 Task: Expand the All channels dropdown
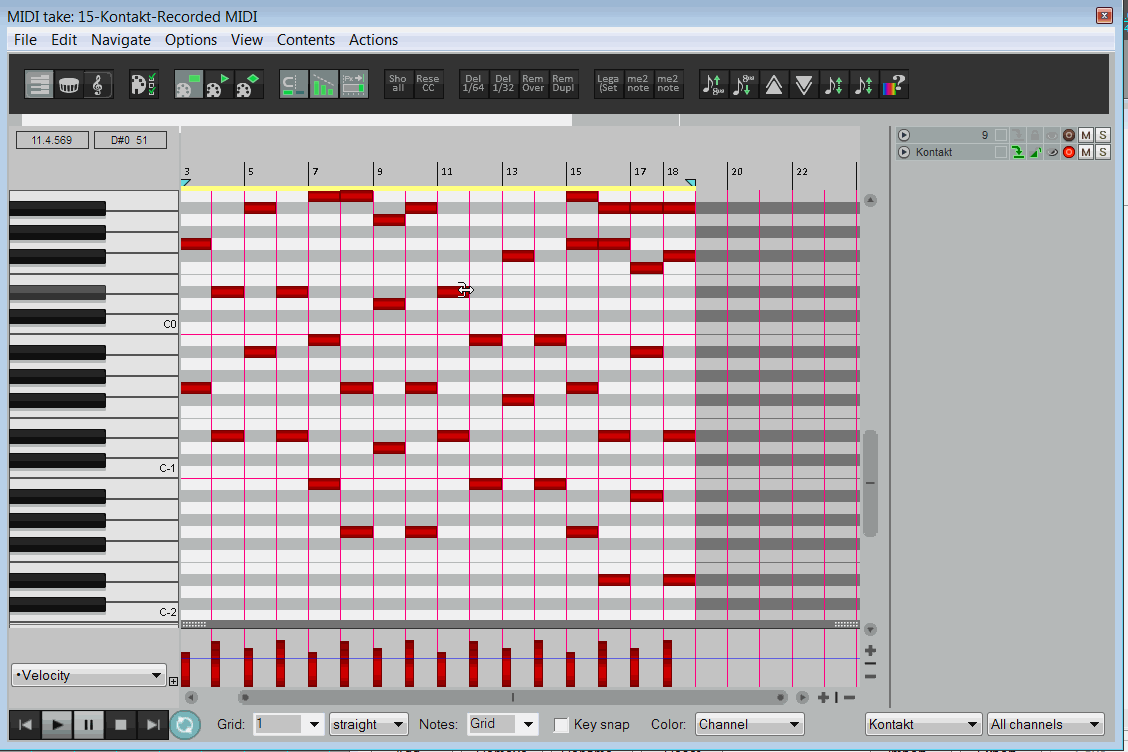tap(1045, 725)
